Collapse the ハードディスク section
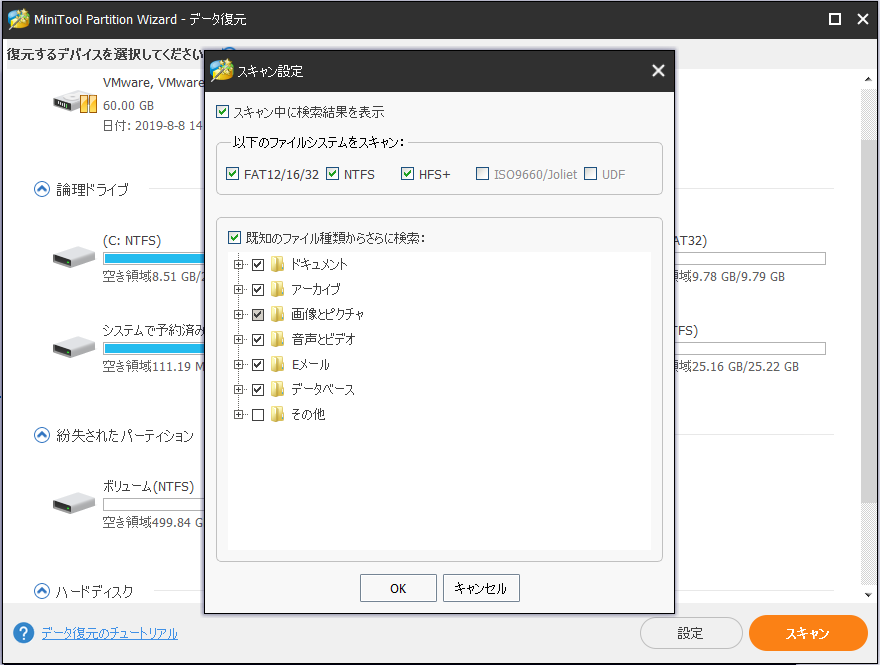Screen dimensions: 880x665 click(x=42, y=590)
